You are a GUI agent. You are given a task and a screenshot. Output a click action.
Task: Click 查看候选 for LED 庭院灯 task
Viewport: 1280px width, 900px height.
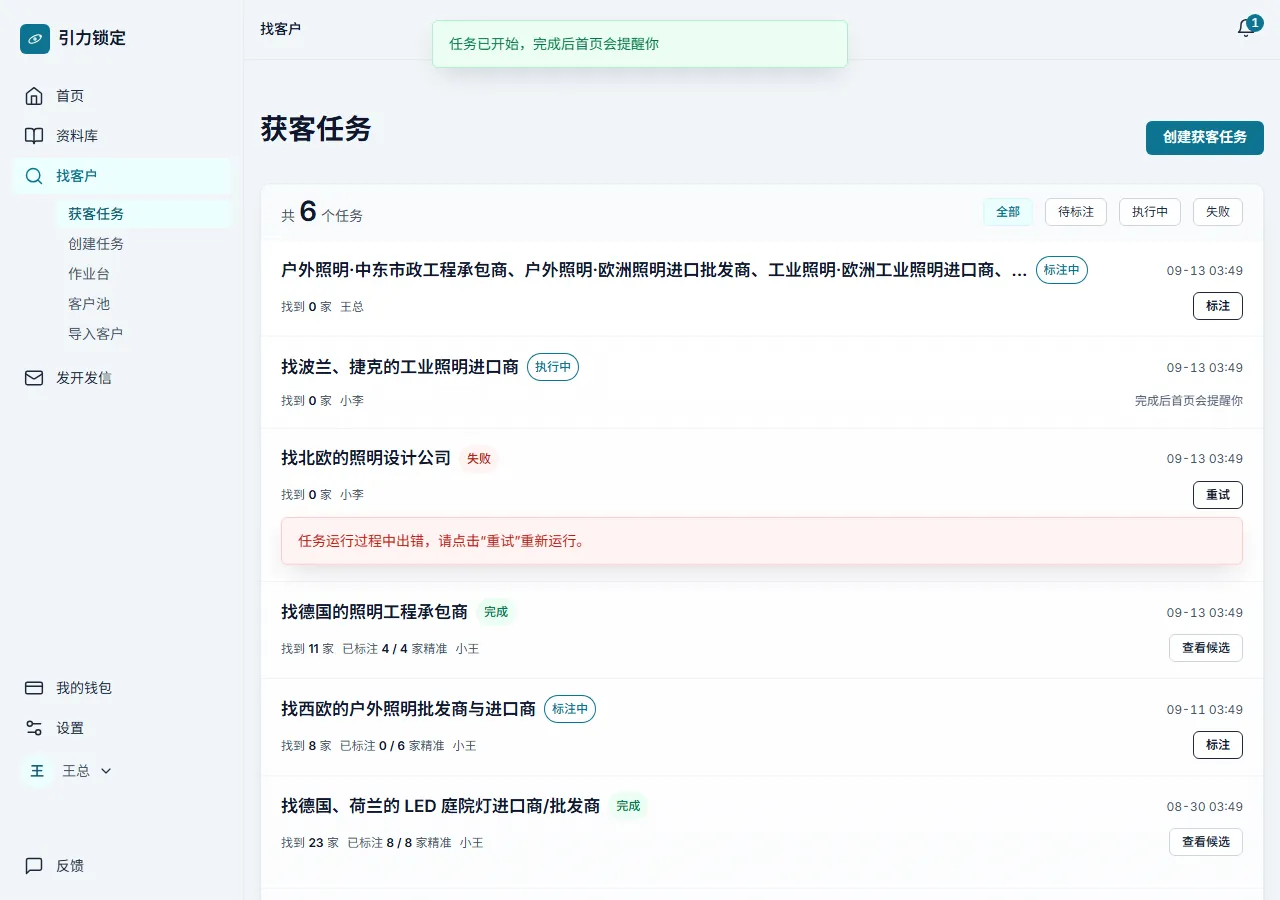click(x=1206, y=842)
